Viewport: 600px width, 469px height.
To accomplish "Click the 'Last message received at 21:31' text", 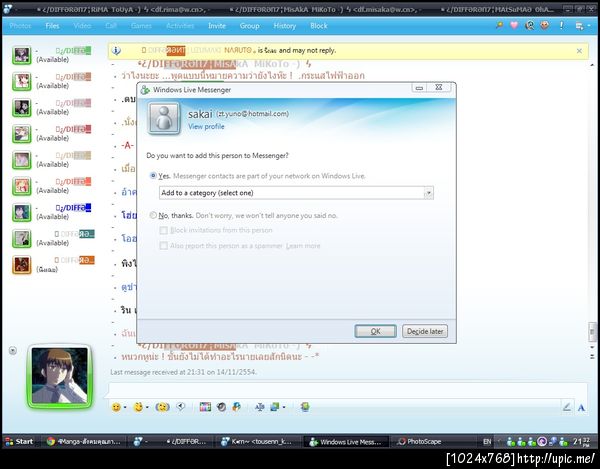I will point(183,372).
